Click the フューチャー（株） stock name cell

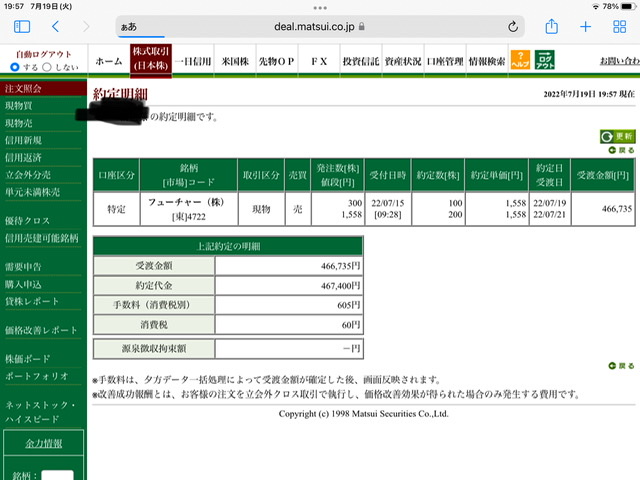(x=186, y=202)
